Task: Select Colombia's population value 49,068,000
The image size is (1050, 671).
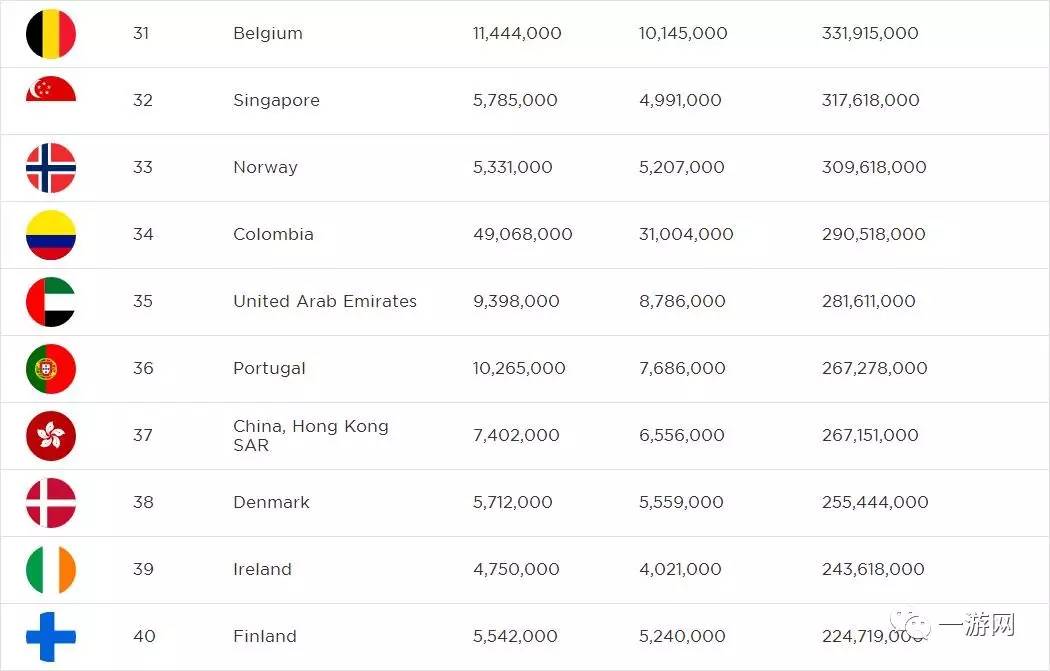Action: (522, 235)
